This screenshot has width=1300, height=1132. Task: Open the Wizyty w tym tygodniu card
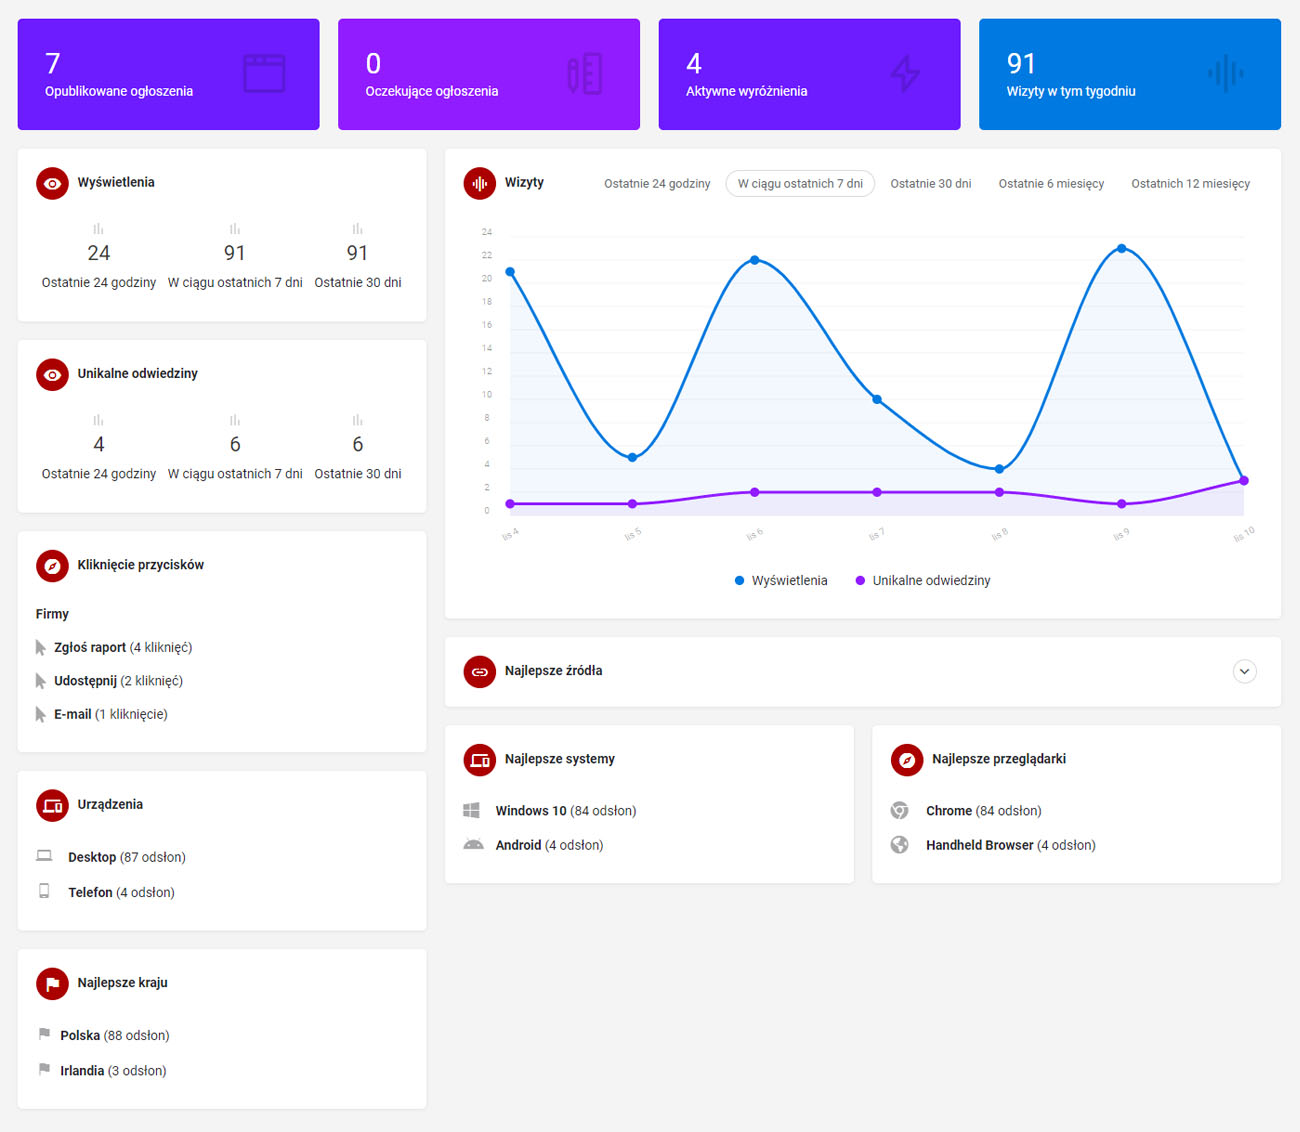point(1130,74)
